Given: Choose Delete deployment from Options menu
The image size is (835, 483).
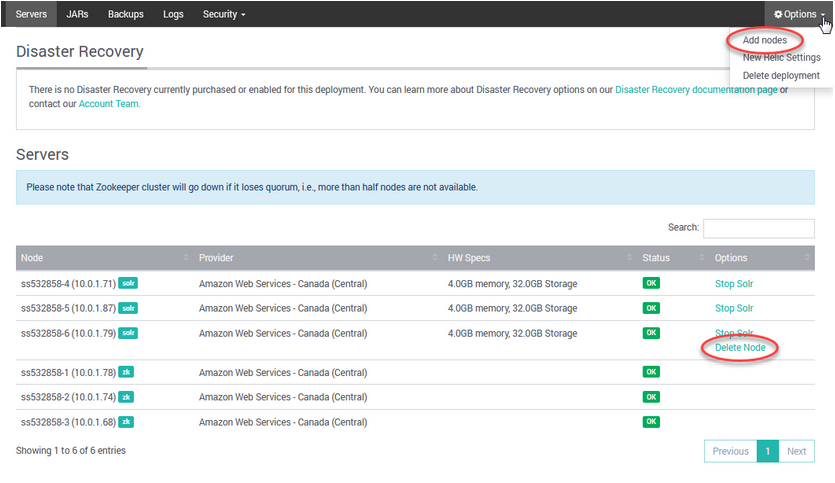Looking at the screenshot, I should tap(781, 76).
